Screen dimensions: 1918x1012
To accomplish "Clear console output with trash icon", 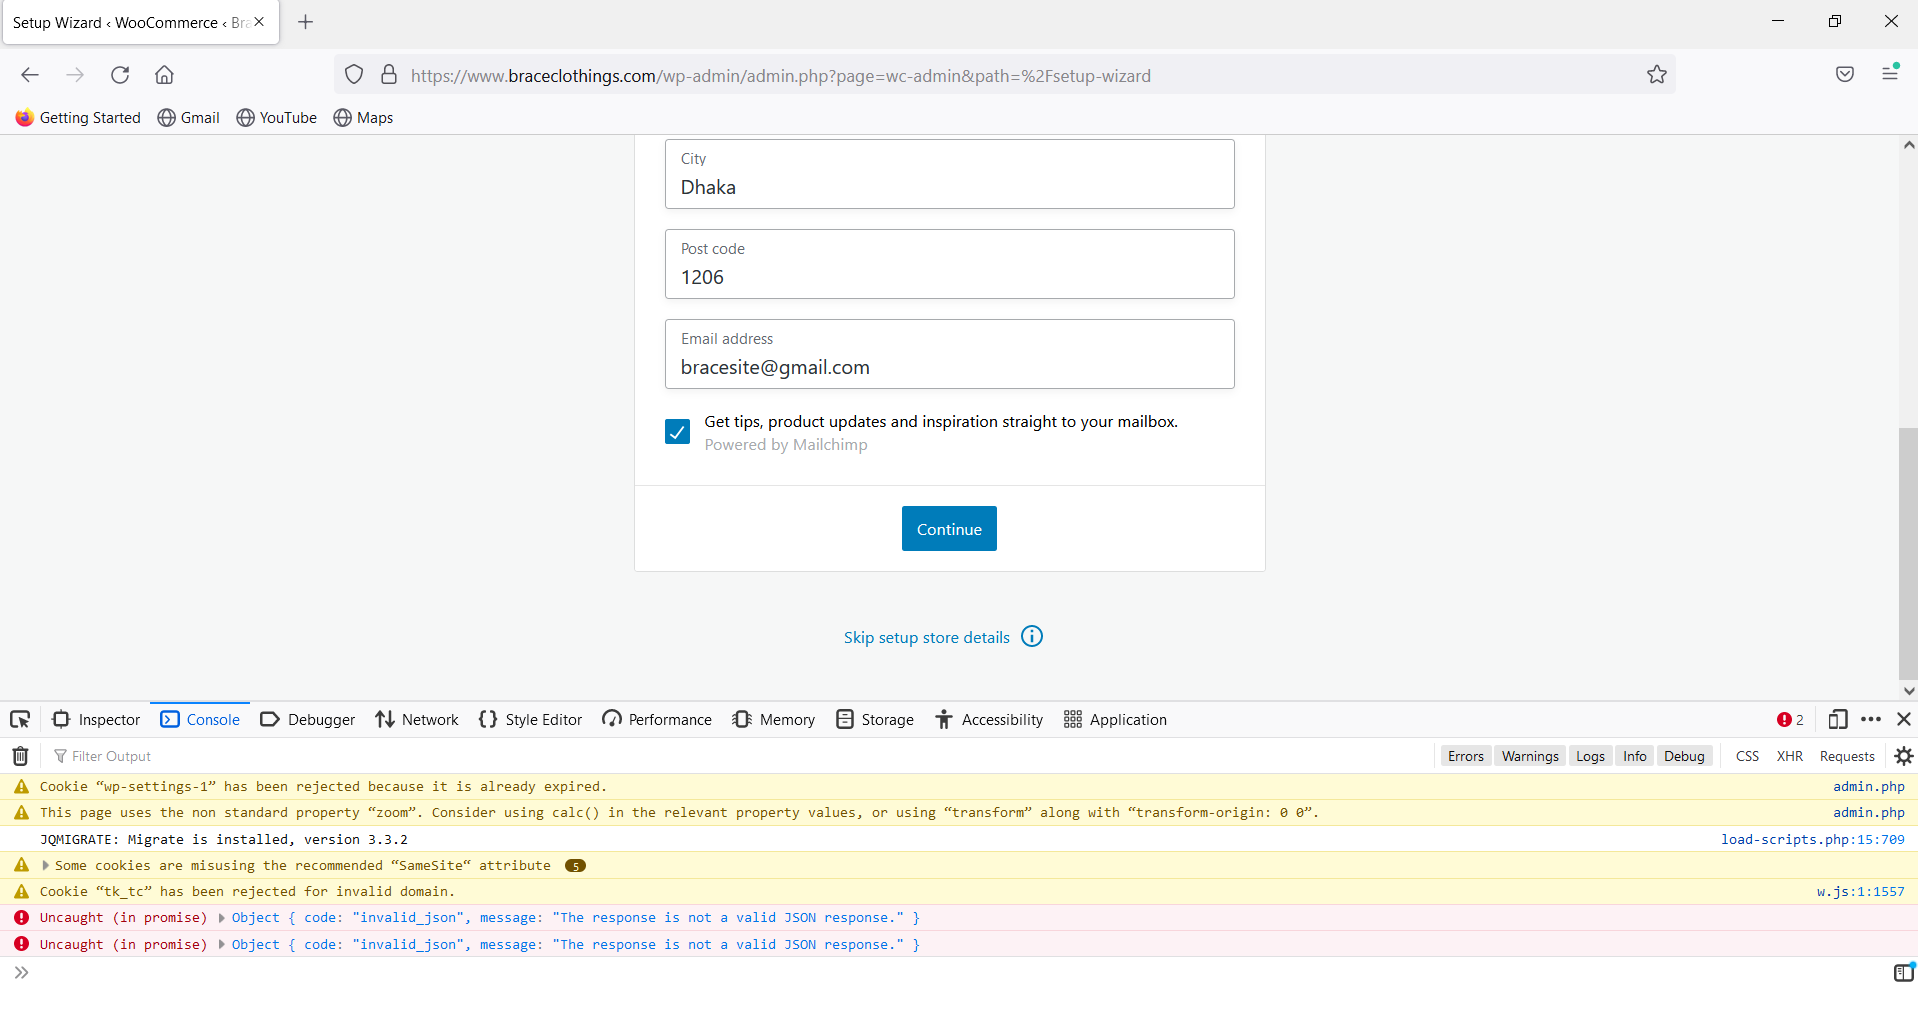I will 20,756.
